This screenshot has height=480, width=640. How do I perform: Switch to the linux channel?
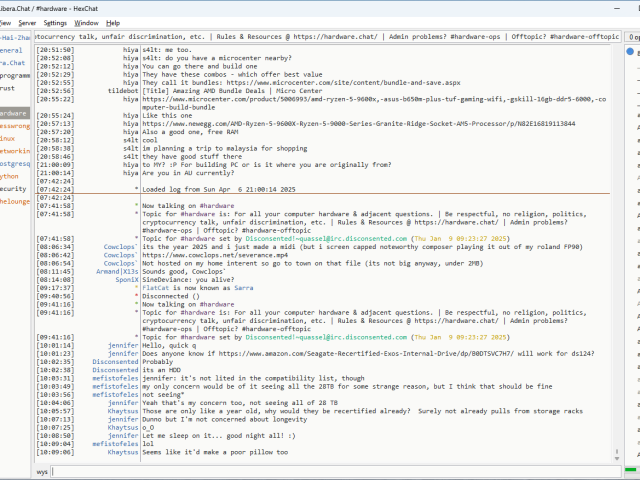(8, 138)
